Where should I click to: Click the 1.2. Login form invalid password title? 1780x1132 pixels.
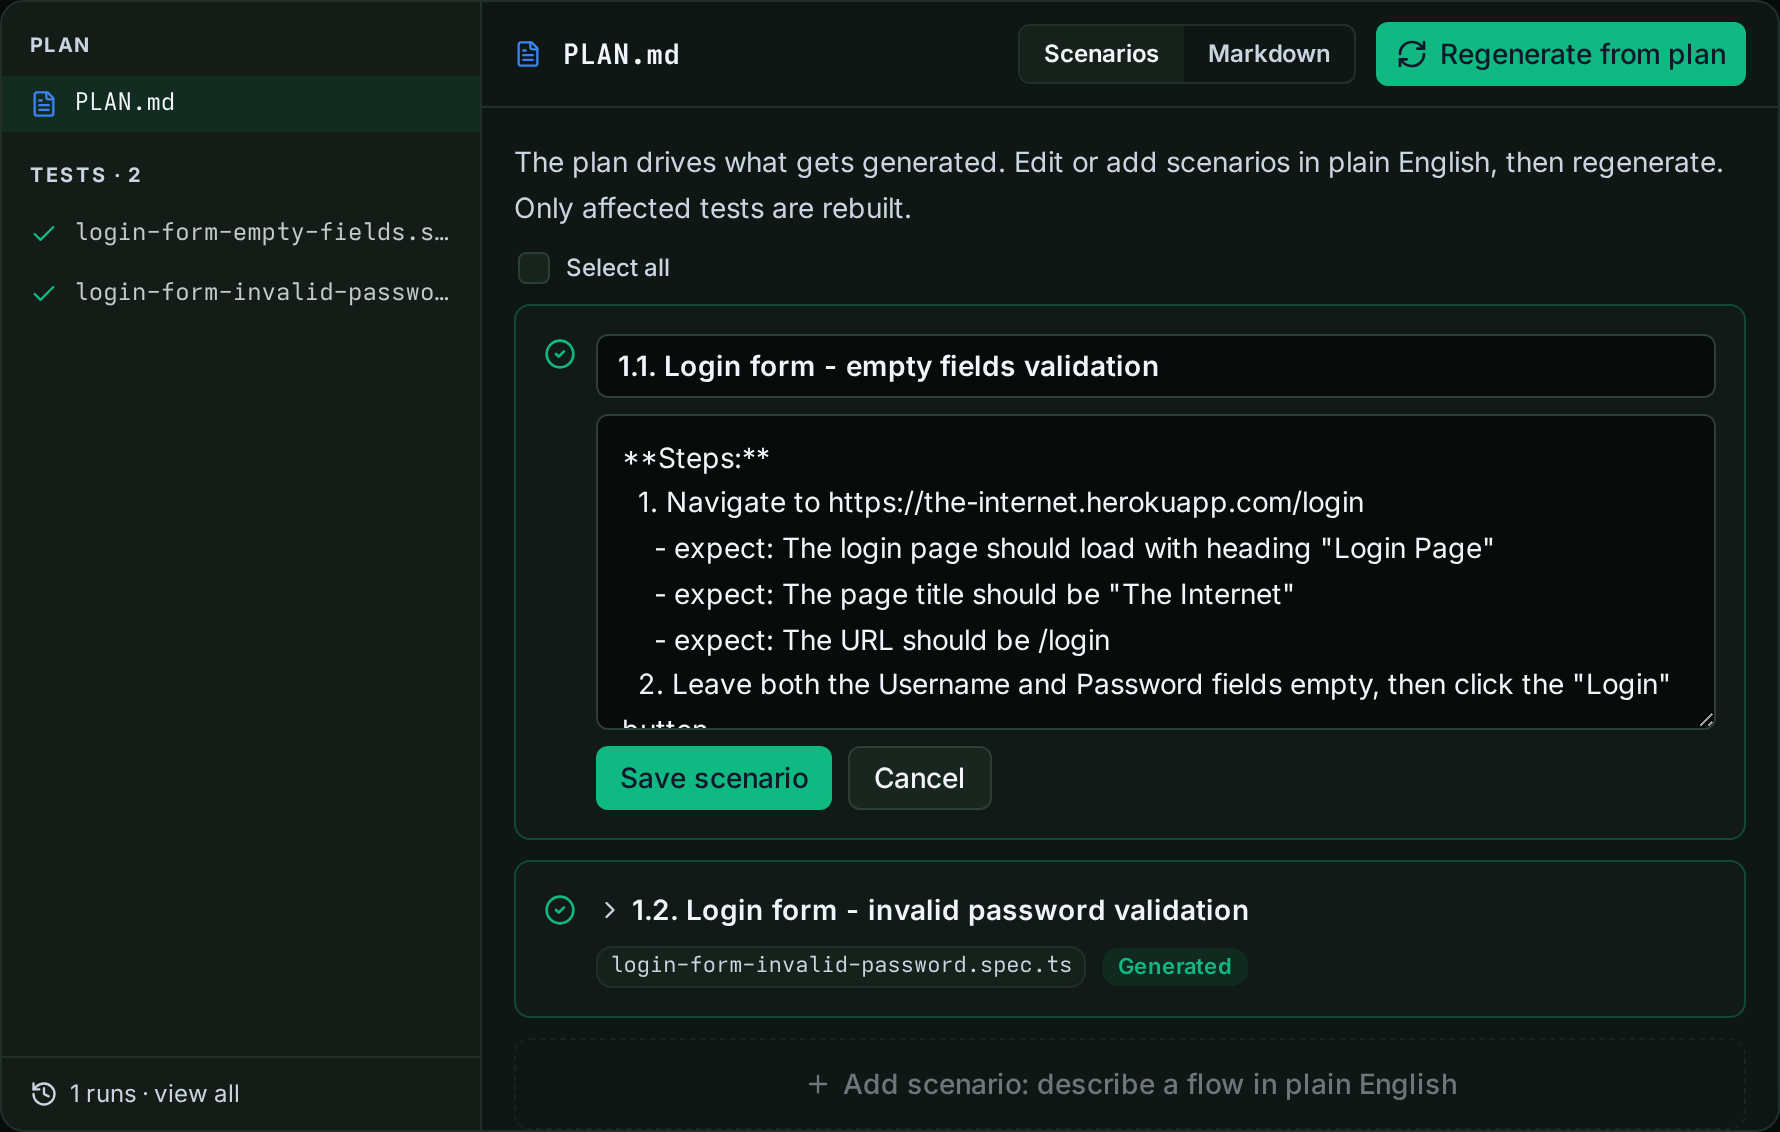click(x=940, y=910)
